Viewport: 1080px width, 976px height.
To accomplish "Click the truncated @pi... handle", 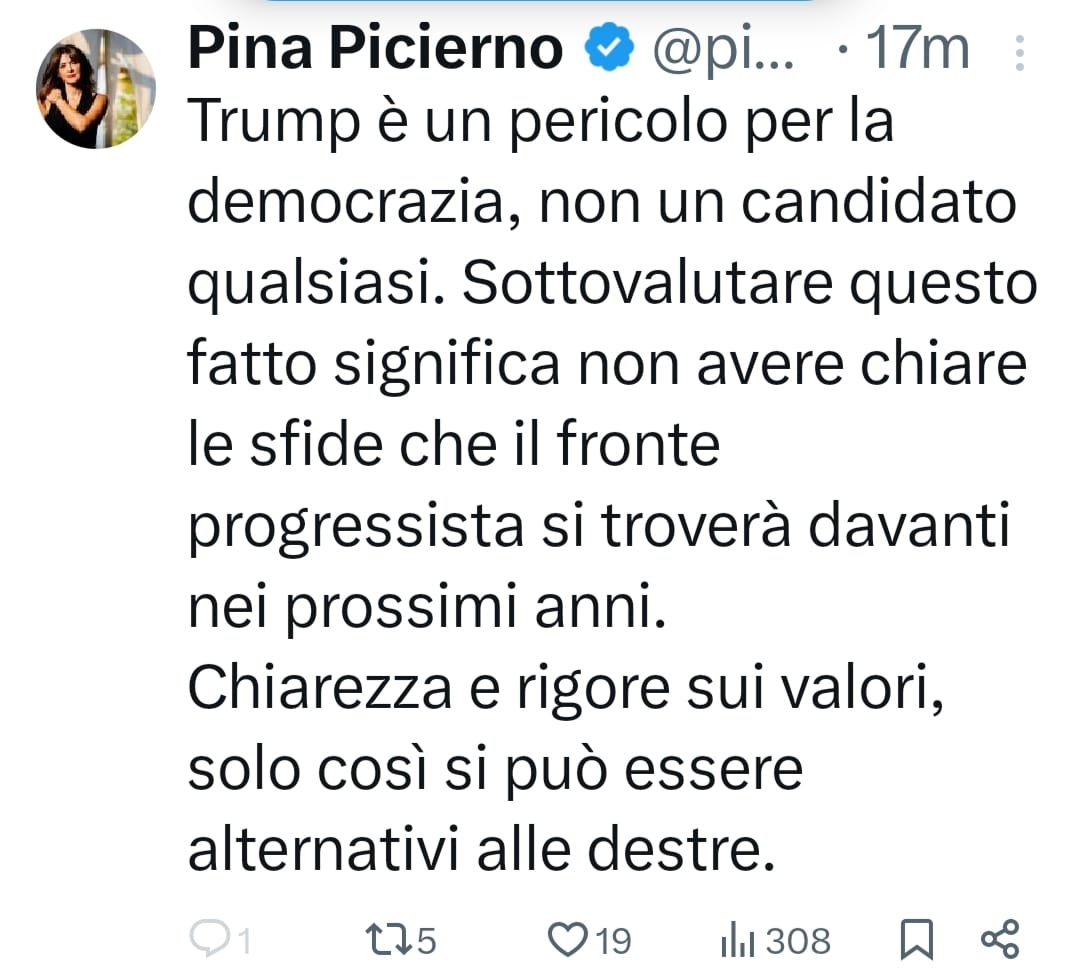I will coord(723,50).
